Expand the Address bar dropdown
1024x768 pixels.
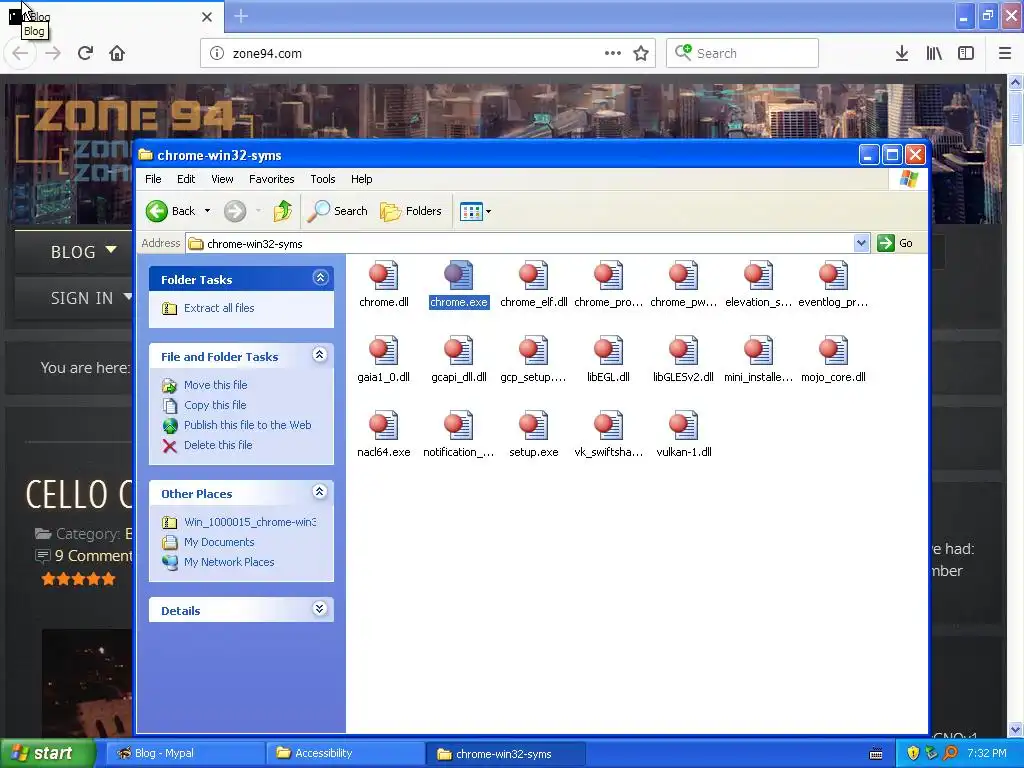861,243
